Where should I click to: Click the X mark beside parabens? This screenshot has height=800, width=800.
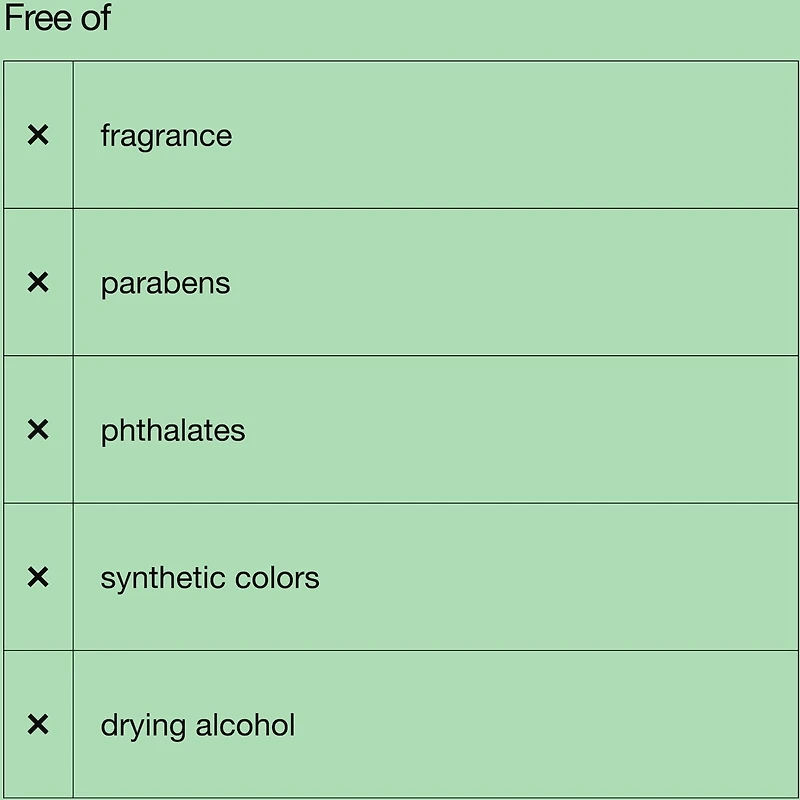tap(38, 283)
